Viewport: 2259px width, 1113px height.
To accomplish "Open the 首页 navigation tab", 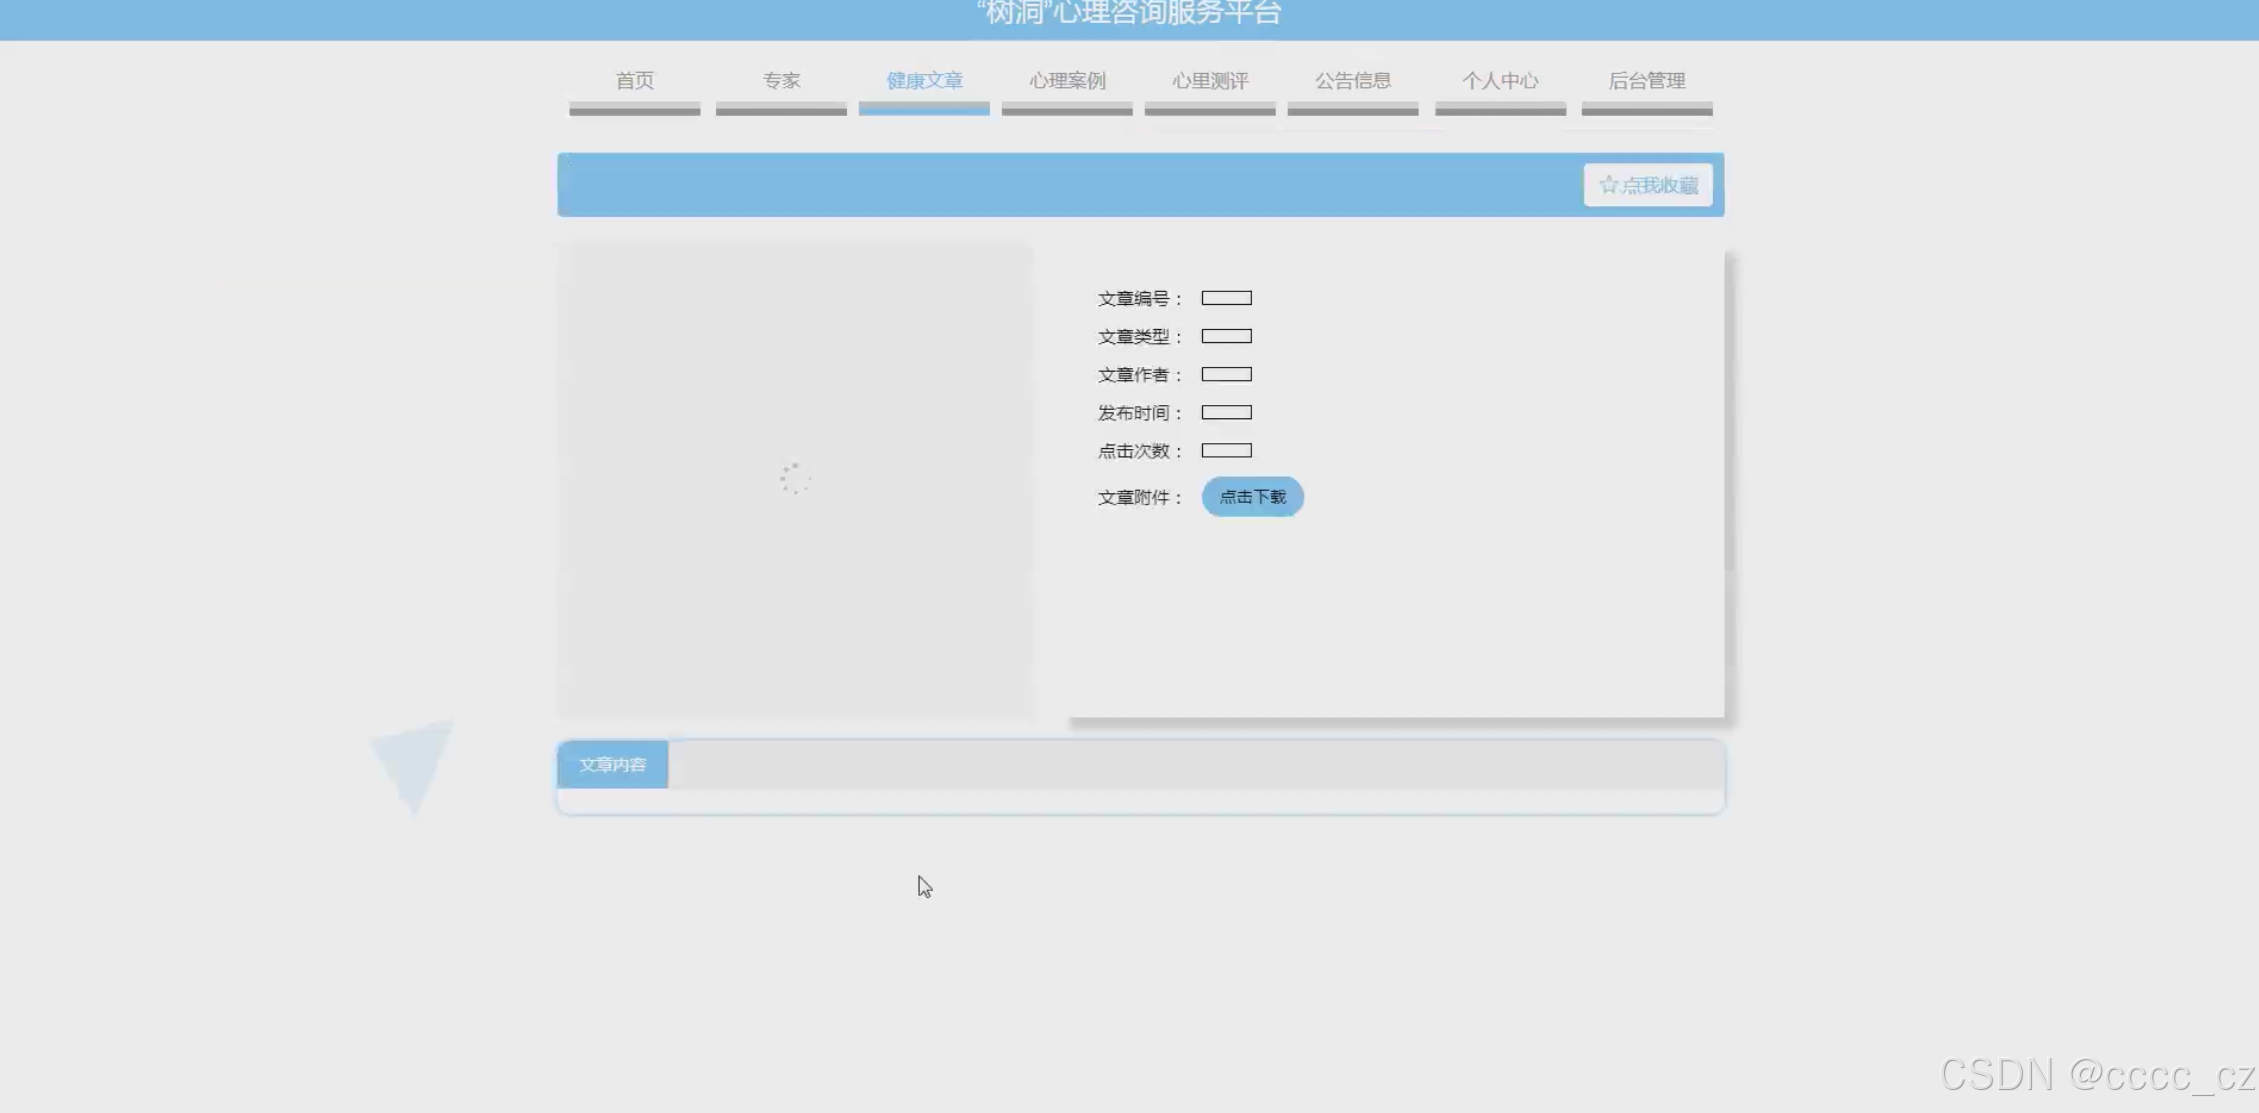I will point(634,81).
